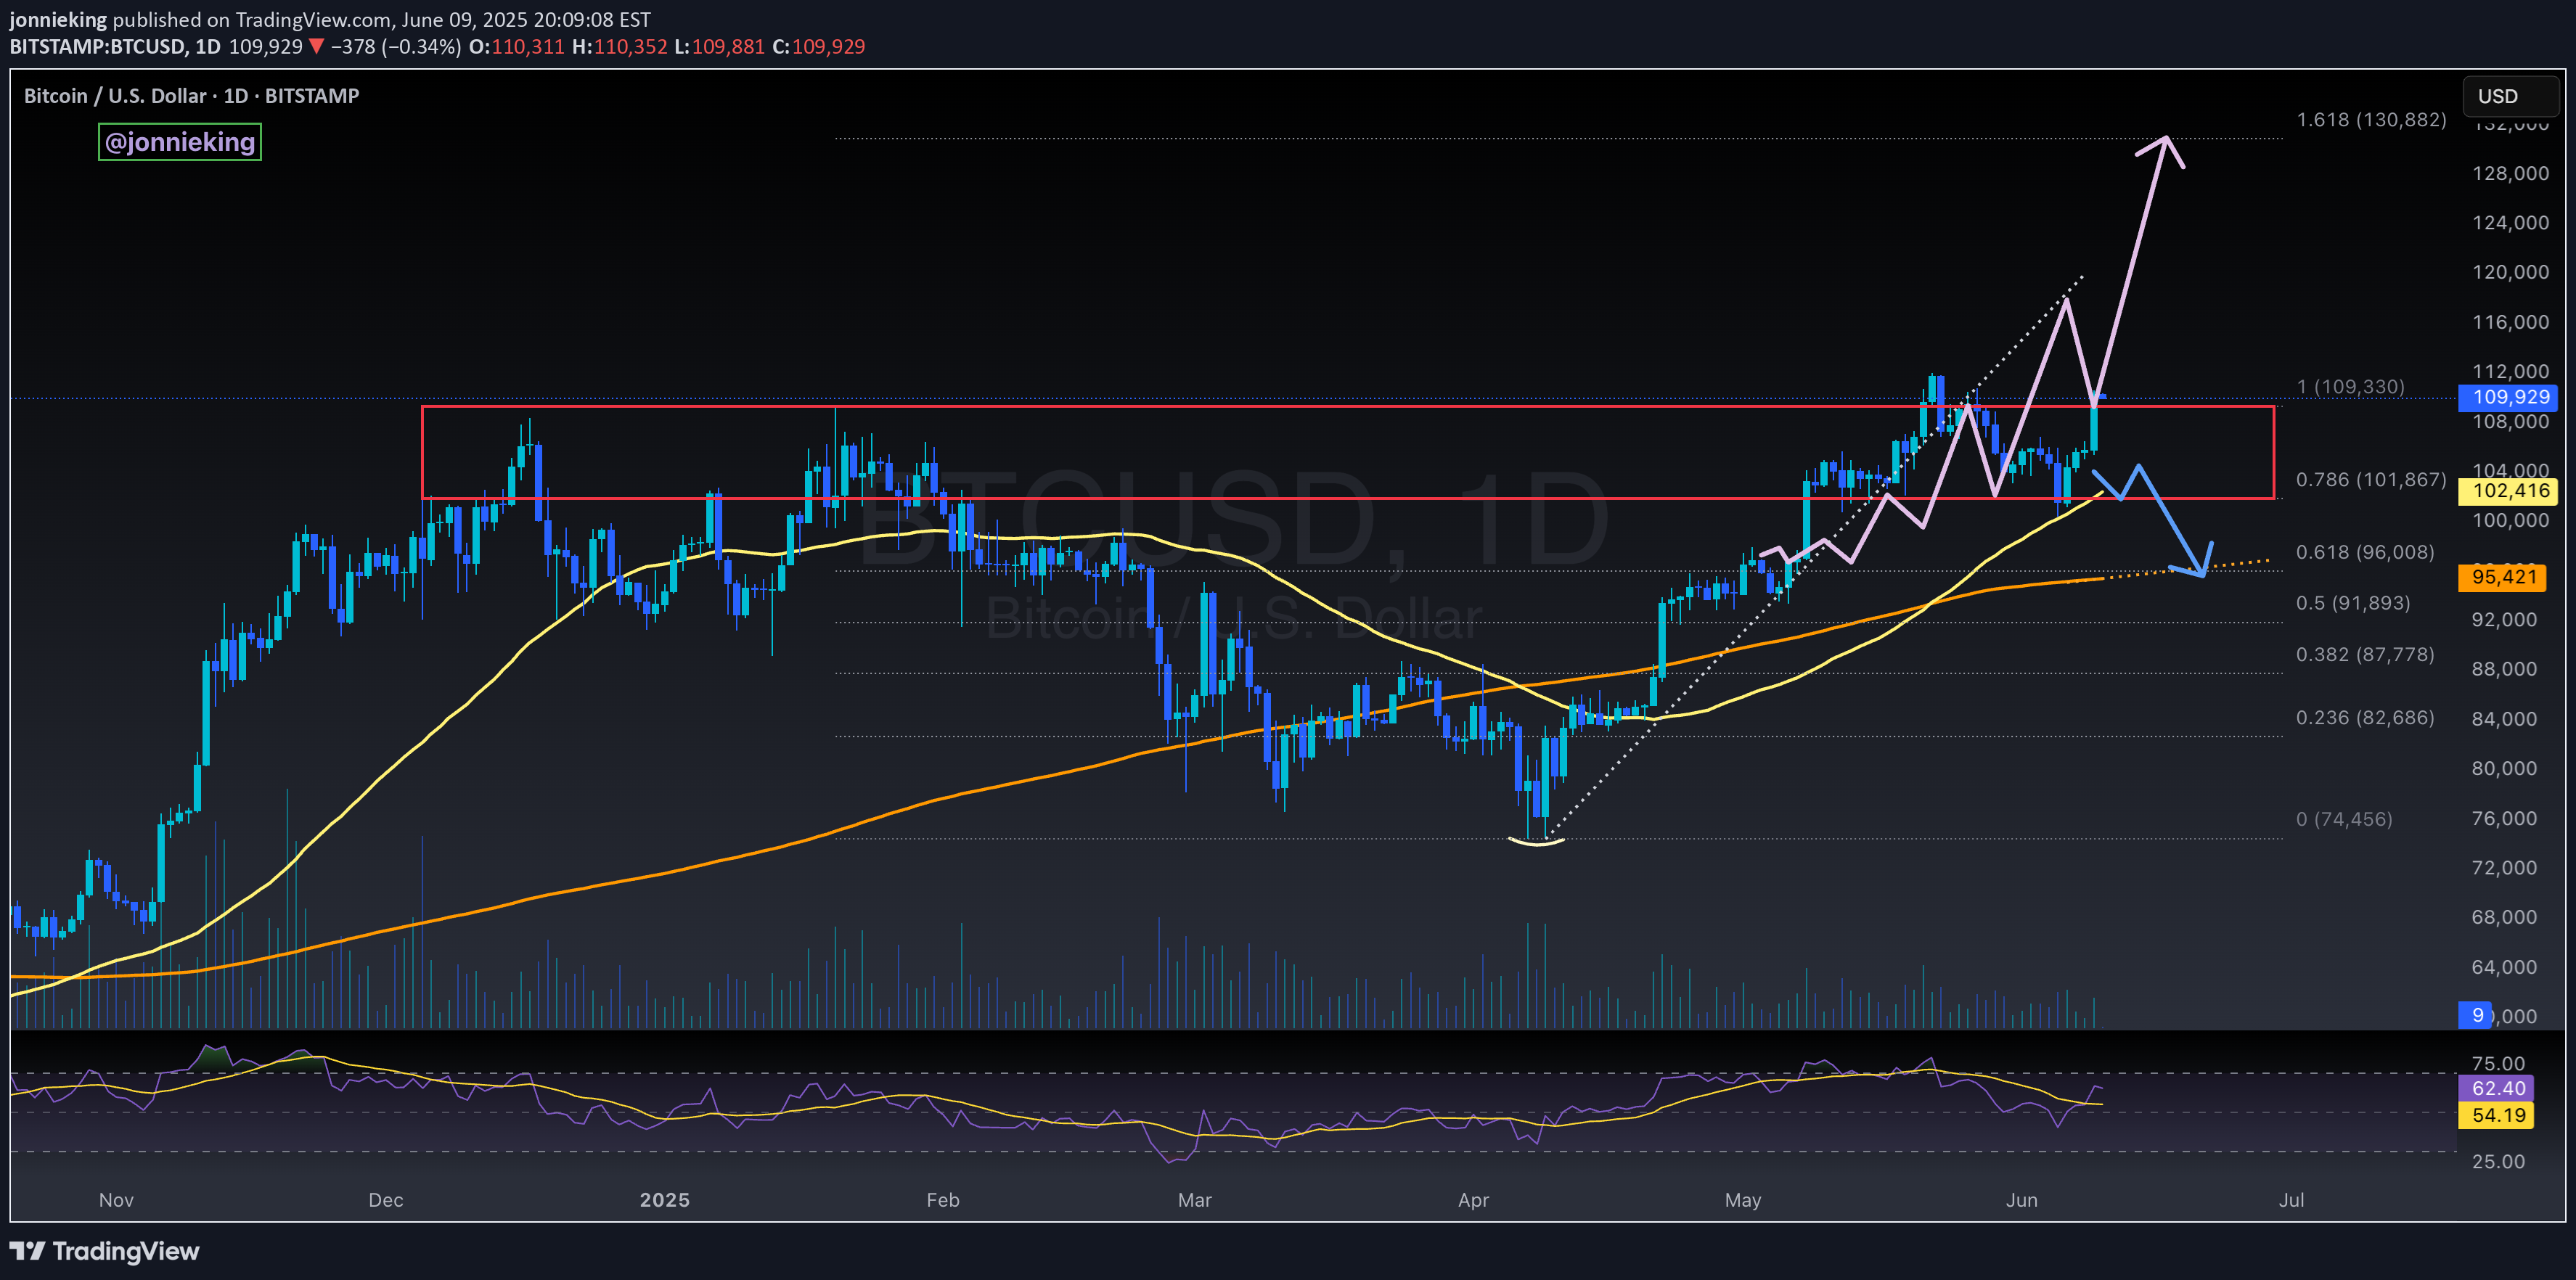Click the 128,000 price axis tick
This screenshot has width=2576, height=1280.
point(2510,174)
